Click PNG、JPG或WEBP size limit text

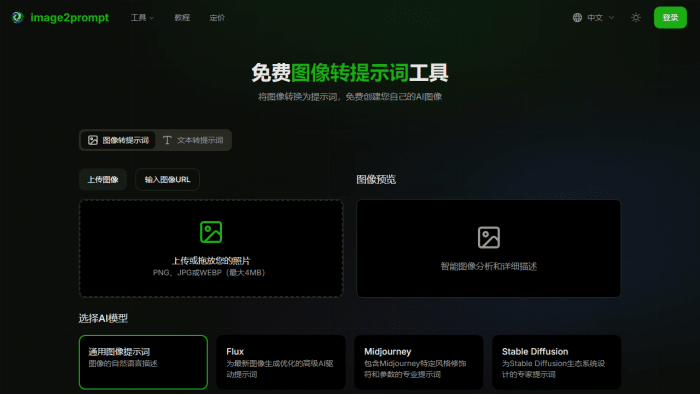(x=209, y=273)
